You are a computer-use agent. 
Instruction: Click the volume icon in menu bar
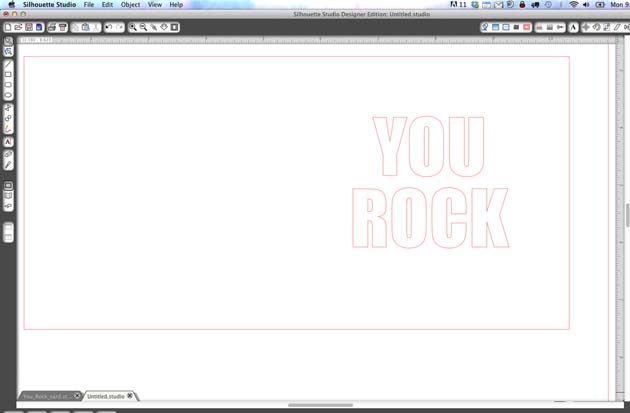(586, 4)
